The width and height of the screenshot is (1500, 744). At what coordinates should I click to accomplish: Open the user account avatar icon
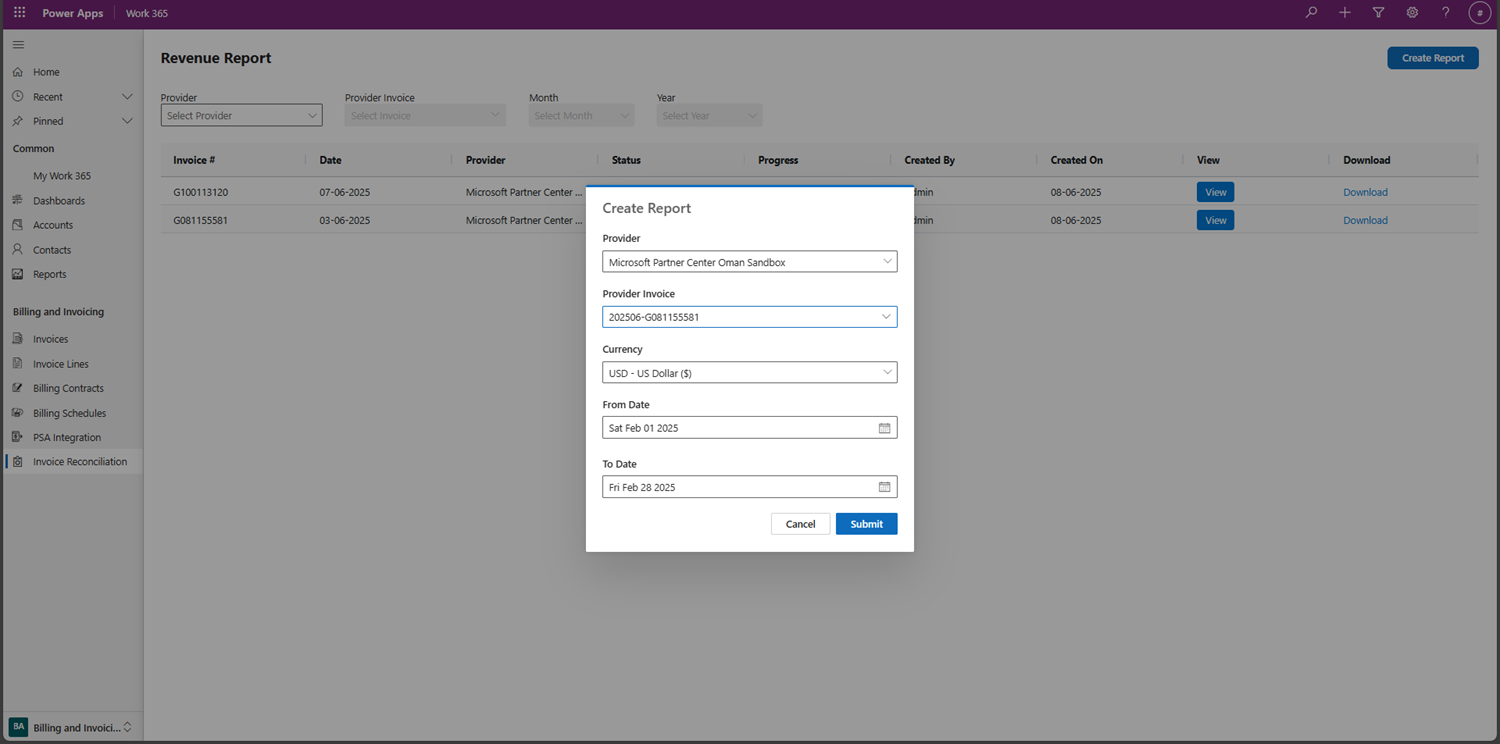tap(1480, 13)
